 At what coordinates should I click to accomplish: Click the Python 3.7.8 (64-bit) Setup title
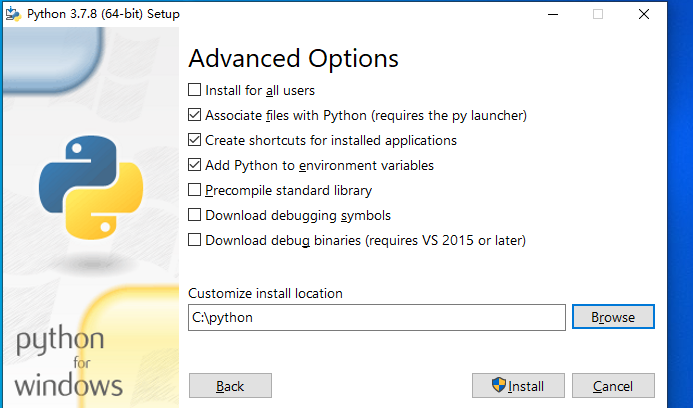click(x=103, y=14)
